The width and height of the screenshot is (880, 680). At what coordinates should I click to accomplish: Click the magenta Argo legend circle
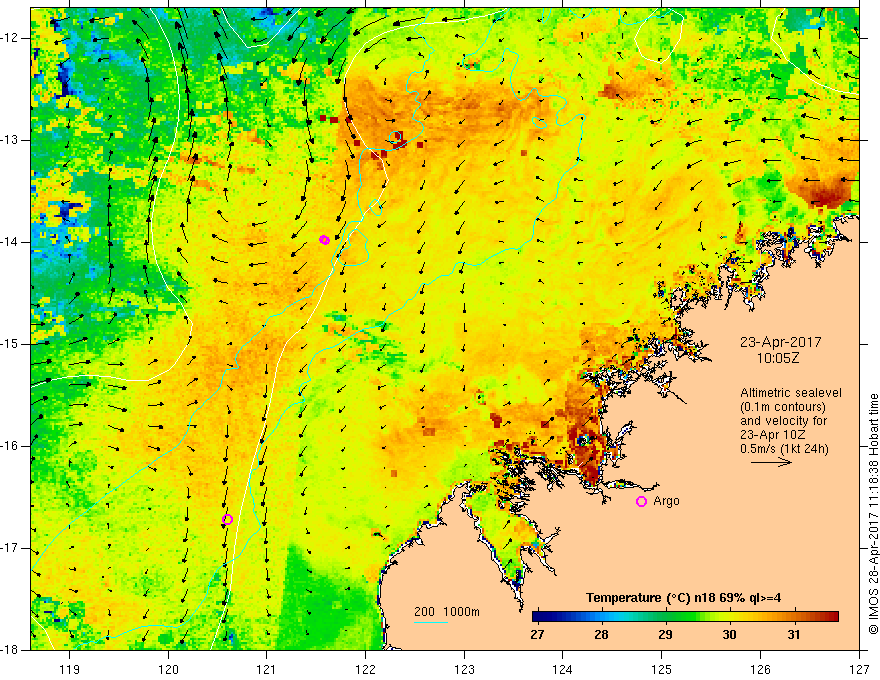click(x=641, y=501)
